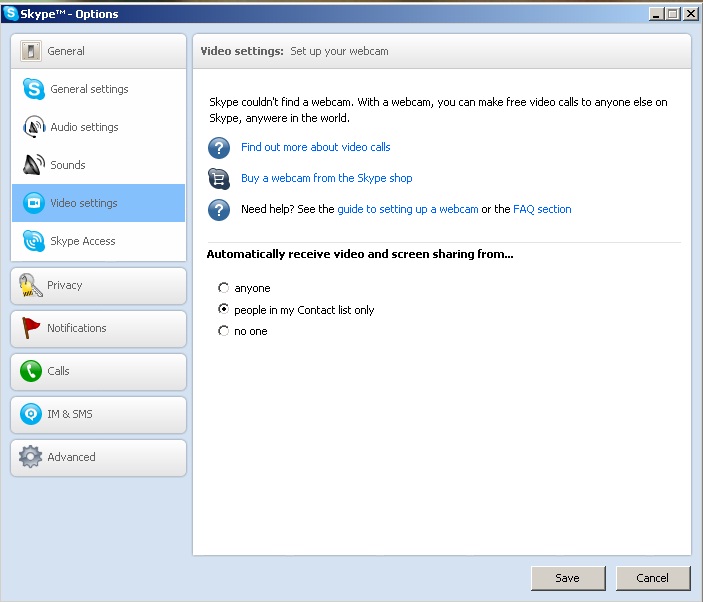Open 'Find out more about video calls' link

tap(316, 147)
